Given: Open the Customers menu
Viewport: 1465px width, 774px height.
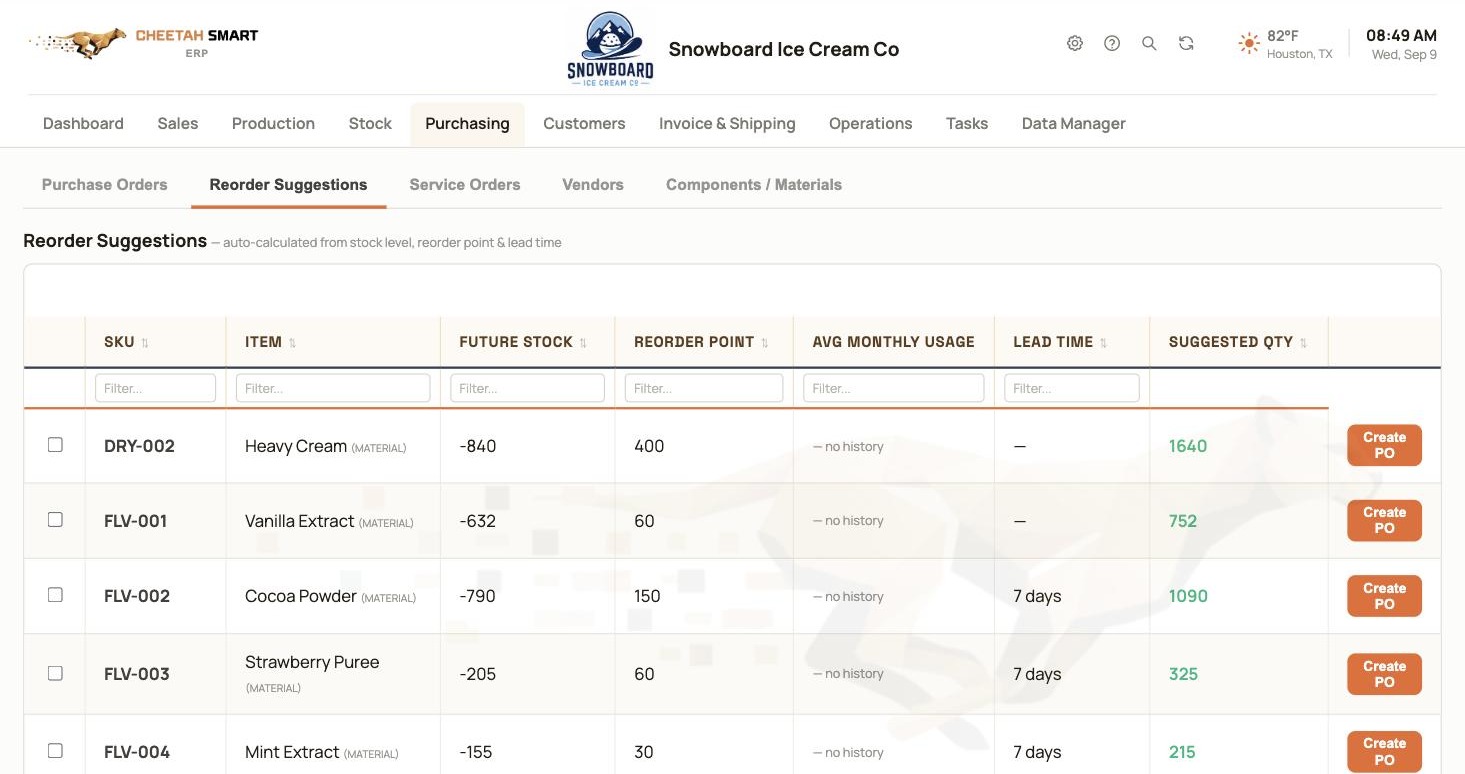Looking at the screenshot, I should (584, 124).
